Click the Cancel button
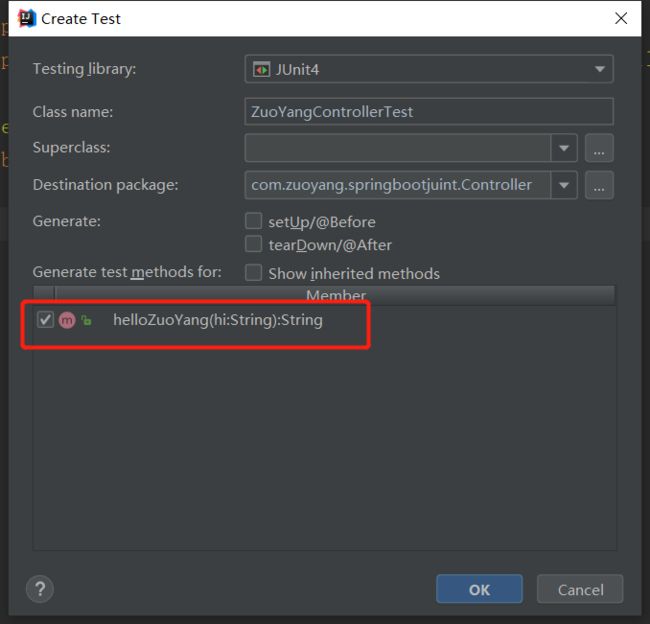 point(580,589)
